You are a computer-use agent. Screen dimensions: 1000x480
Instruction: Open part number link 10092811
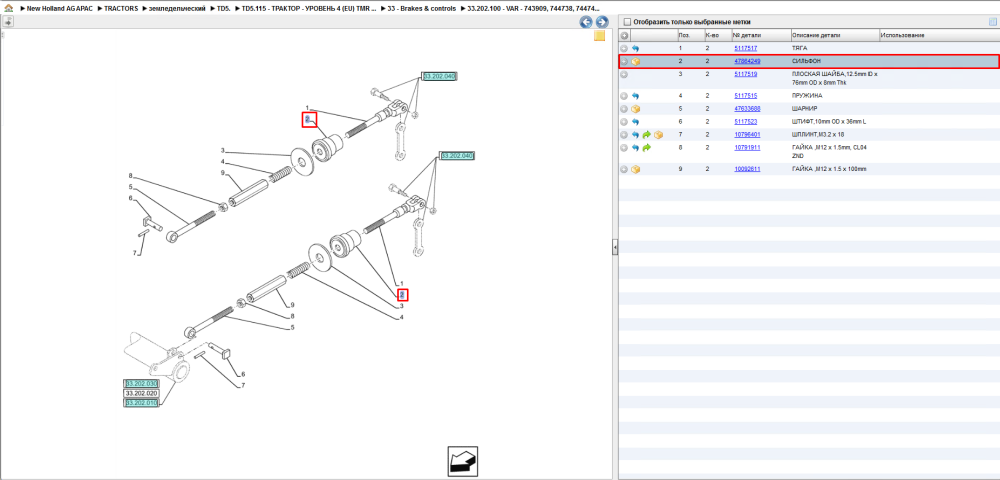coord(747,170)
